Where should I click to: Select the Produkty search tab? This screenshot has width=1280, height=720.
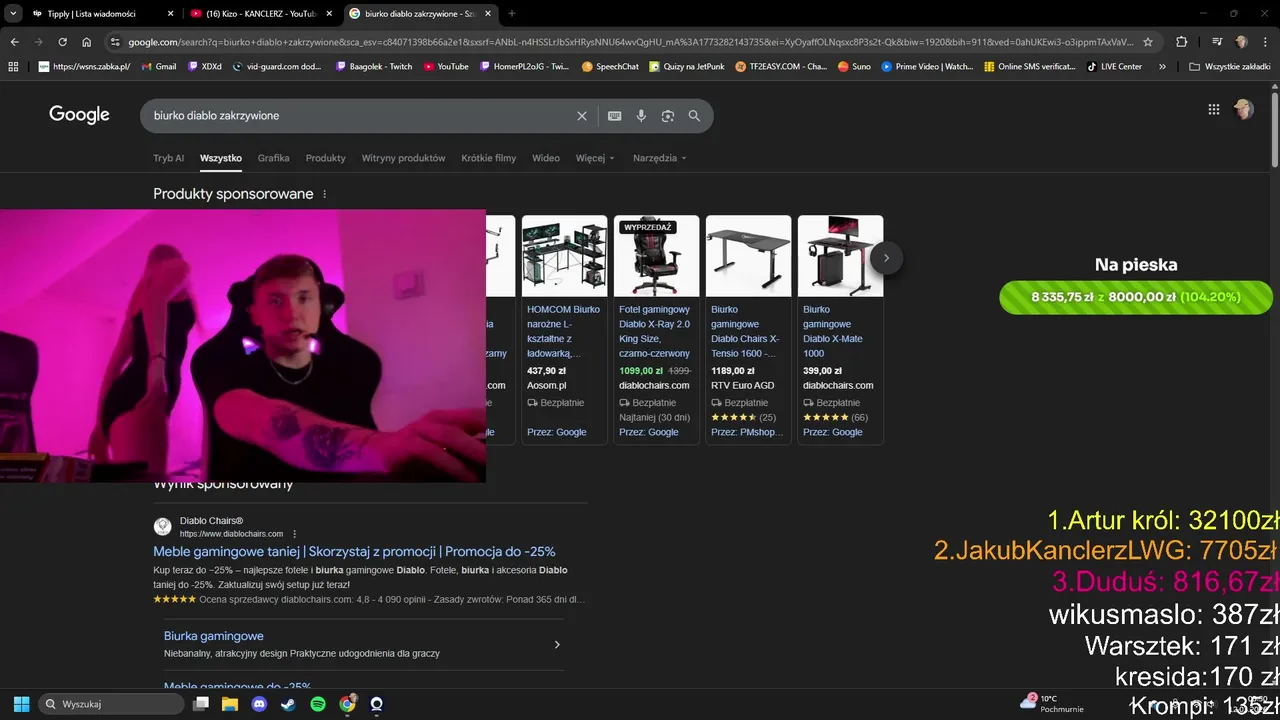pyautogui.click(x=325, y=158)
